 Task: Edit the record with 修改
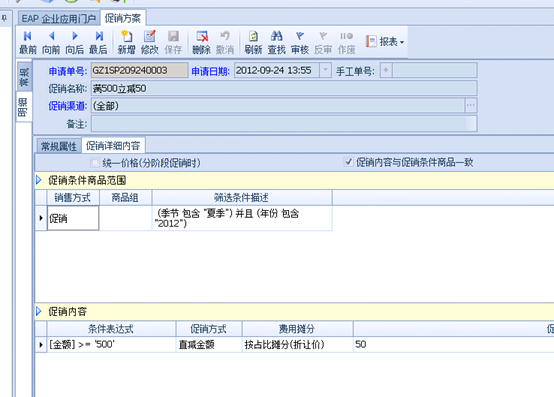point(150,42)
